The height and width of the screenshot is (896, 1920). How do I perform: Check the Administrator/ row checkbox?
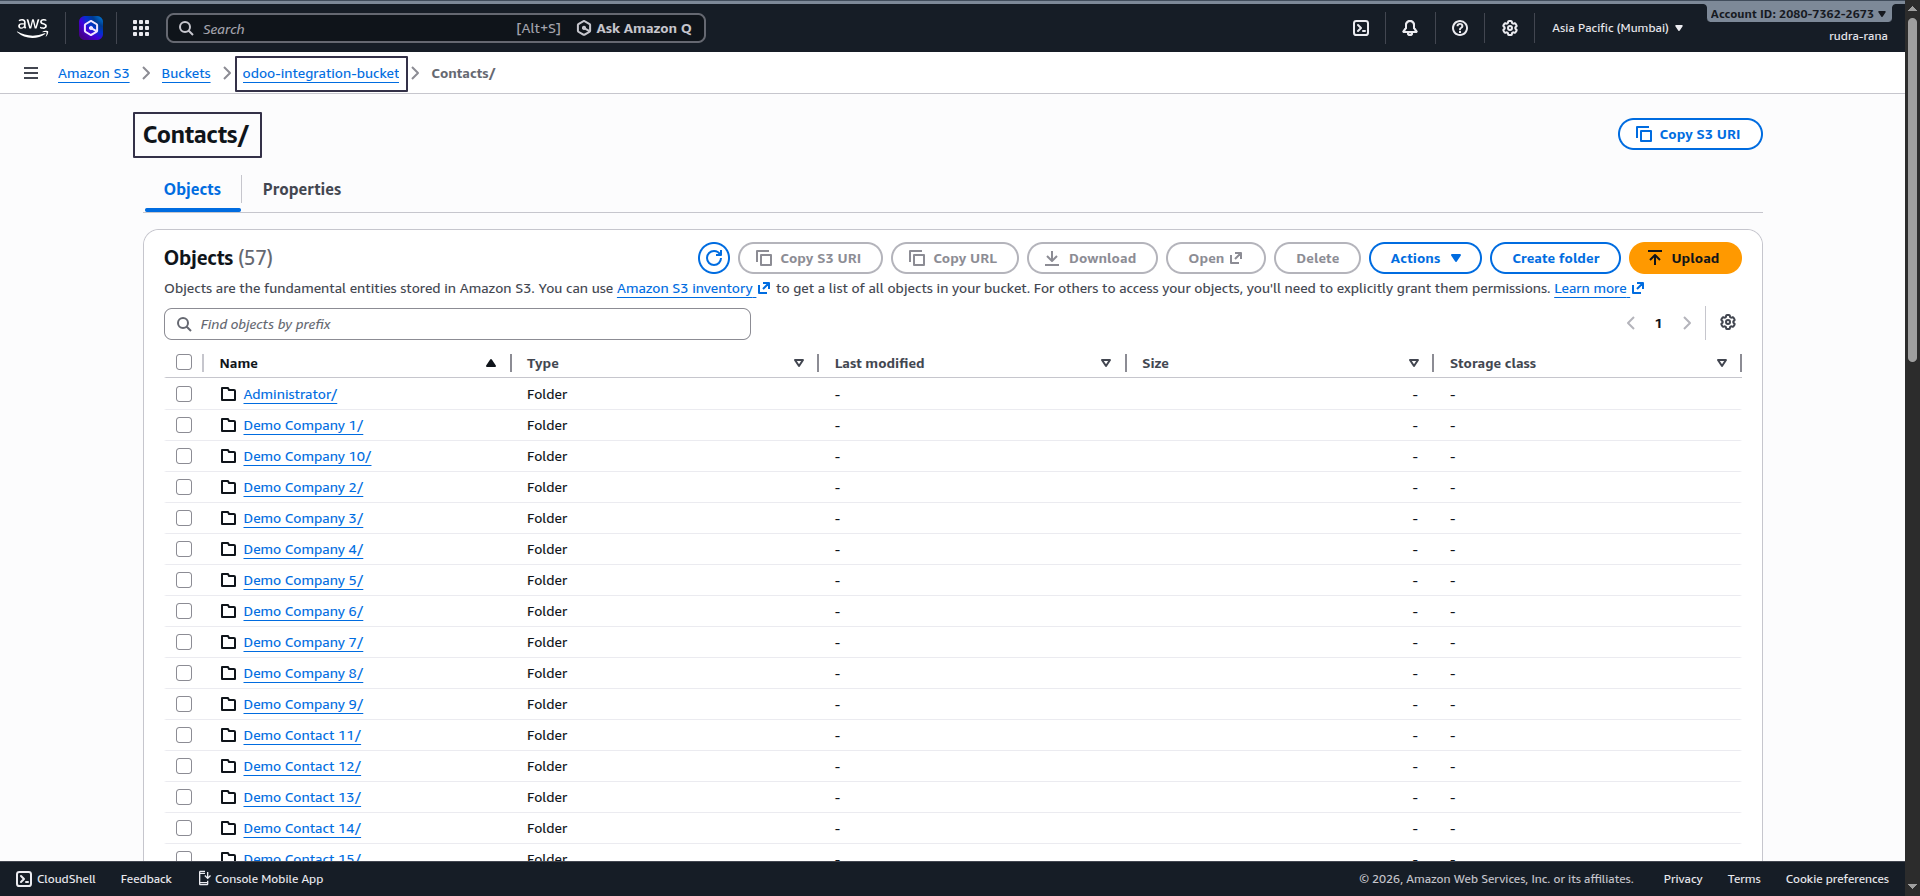click(184, 394)
